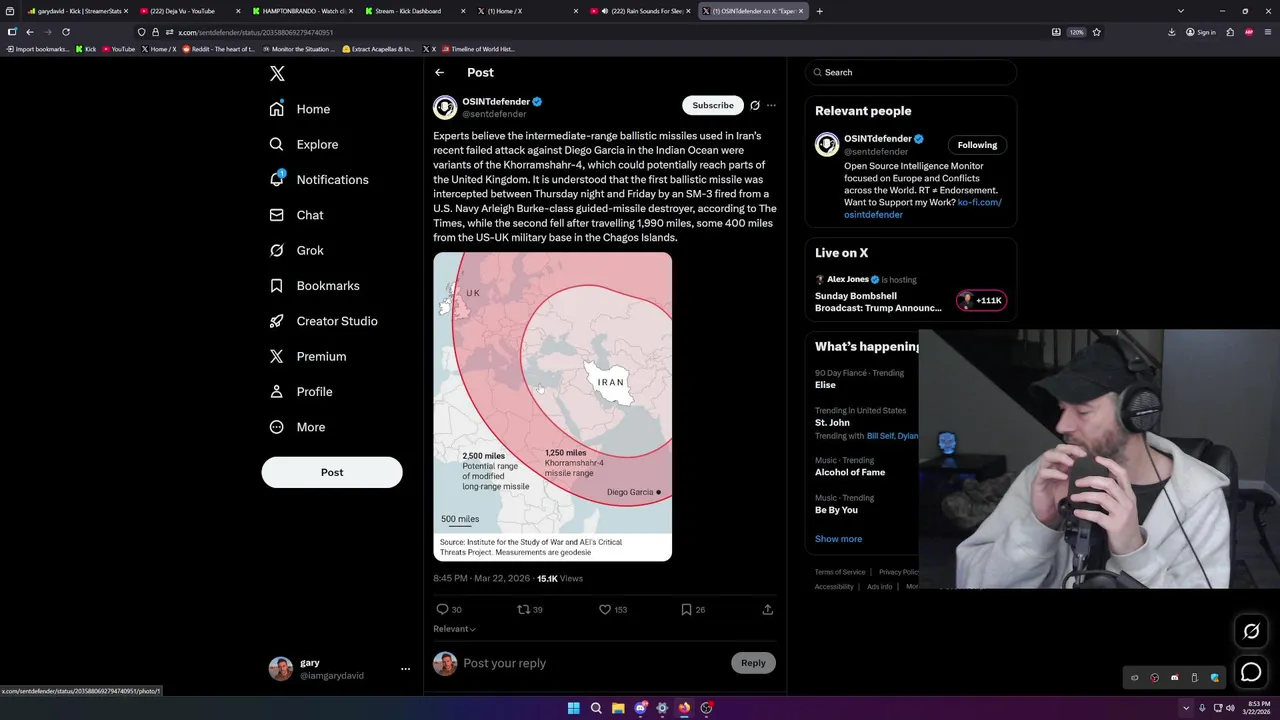
Task: Click the Grok explain icon beside Subscribe
Action: tap(755, 105)
